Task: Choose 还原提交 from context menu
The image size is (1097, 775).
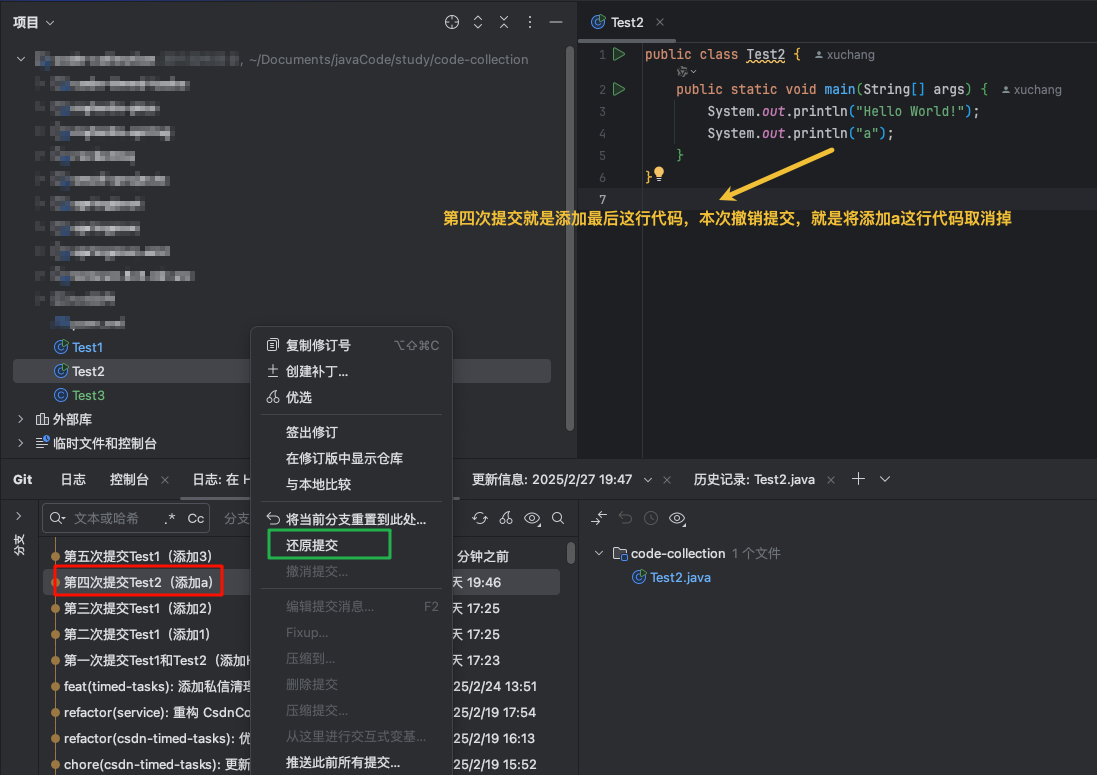Action: coord(312,545)
